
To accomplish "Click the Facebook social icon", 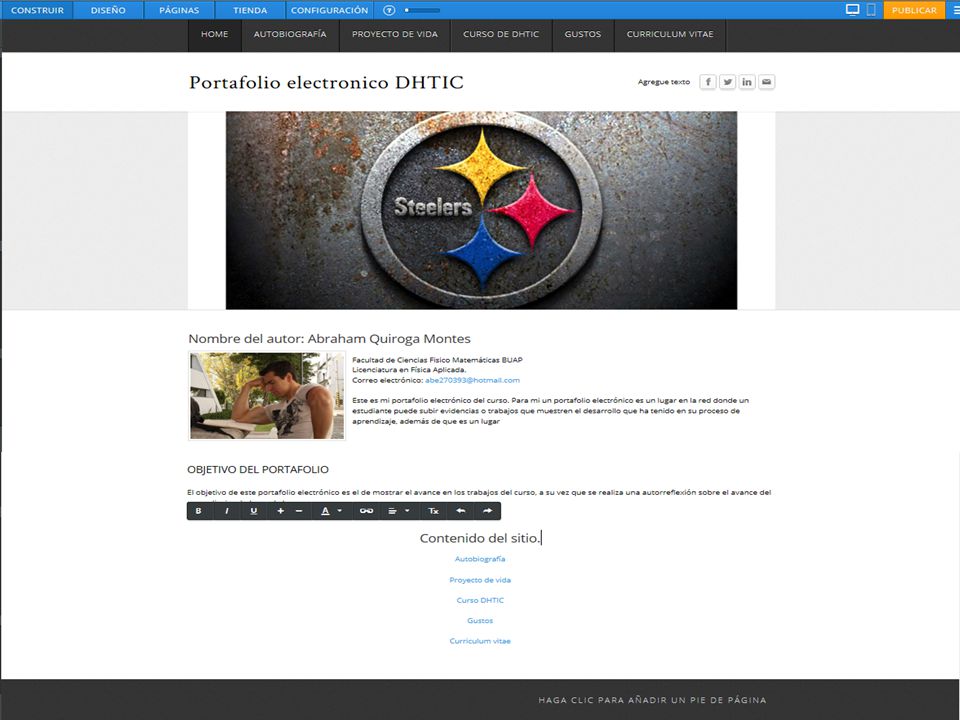I will (708, 81).
